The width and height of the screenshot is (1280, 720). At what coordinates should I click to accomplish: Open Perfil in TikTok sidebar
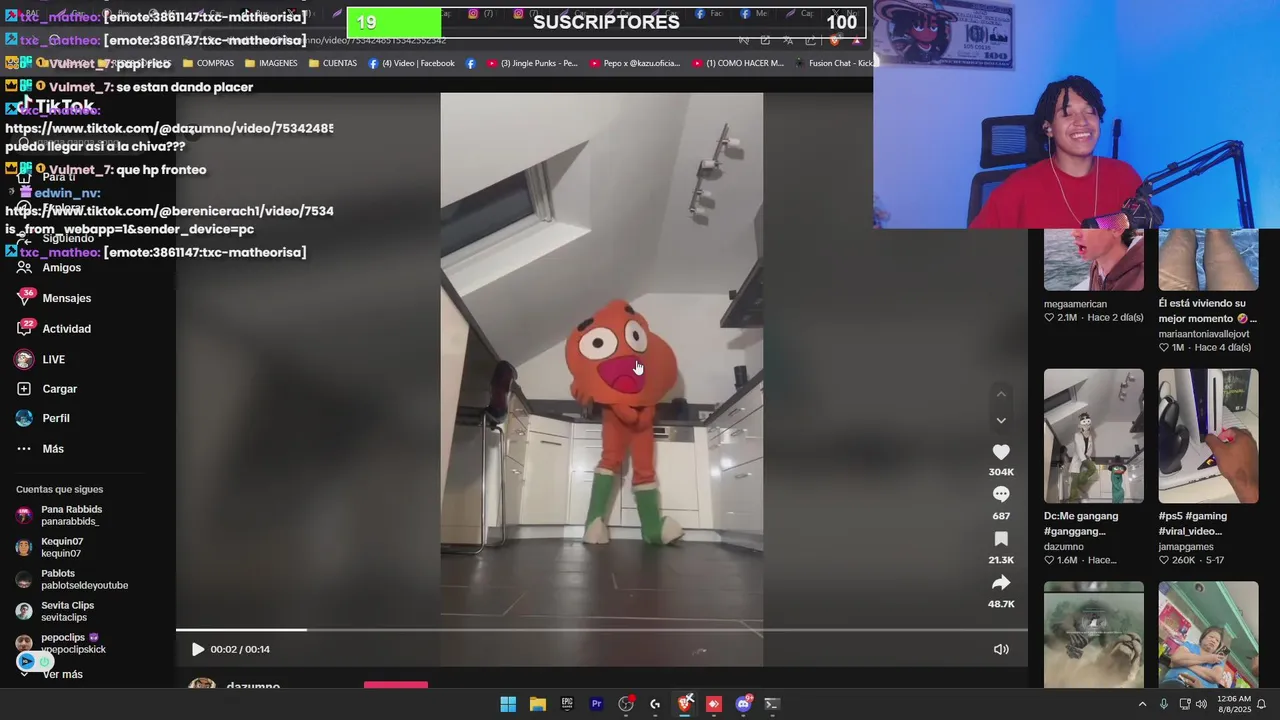tap(56, 418)
